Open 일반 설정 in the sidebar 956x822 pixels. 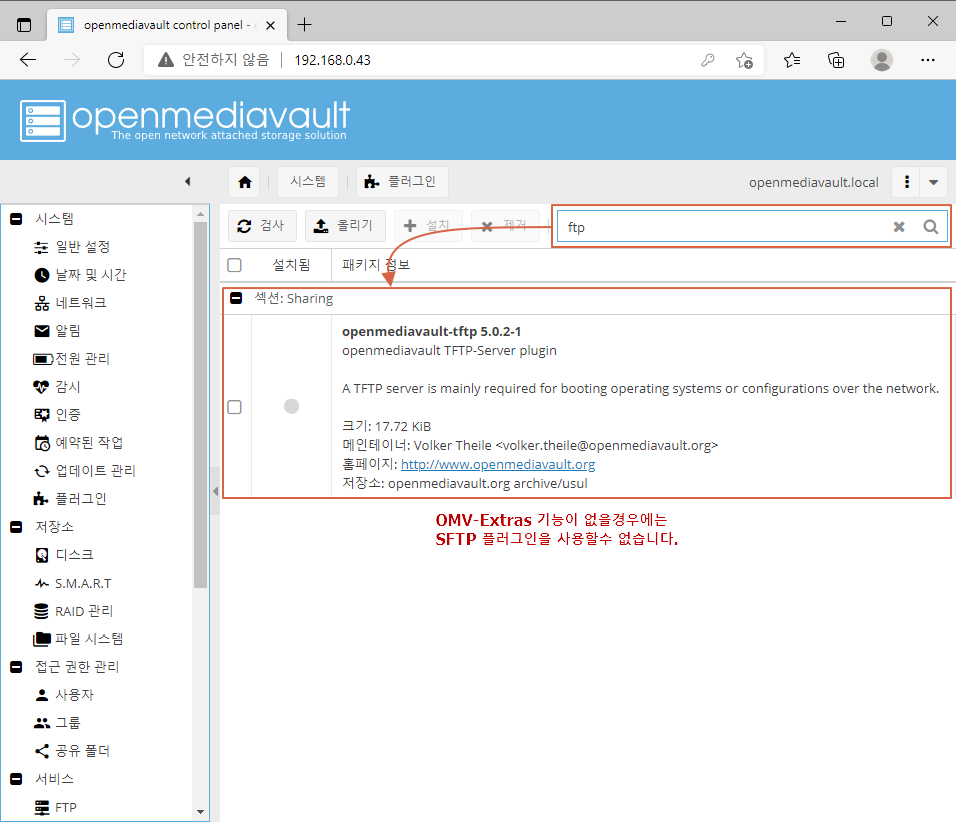tap(72, 247)
